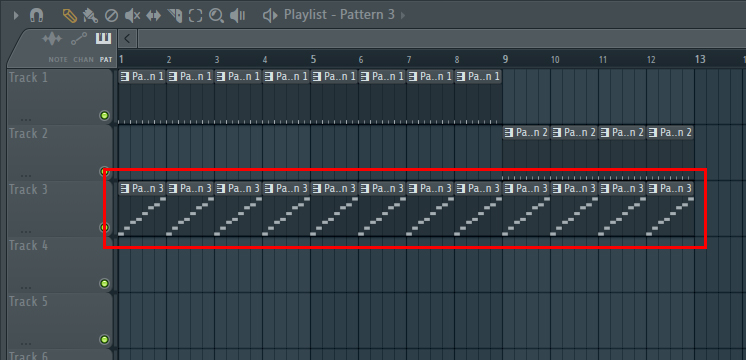The width and height of the screenshot is (746, 360).
Task: Click the back chevron beside the scrollbar
Action: pos(127,39)
